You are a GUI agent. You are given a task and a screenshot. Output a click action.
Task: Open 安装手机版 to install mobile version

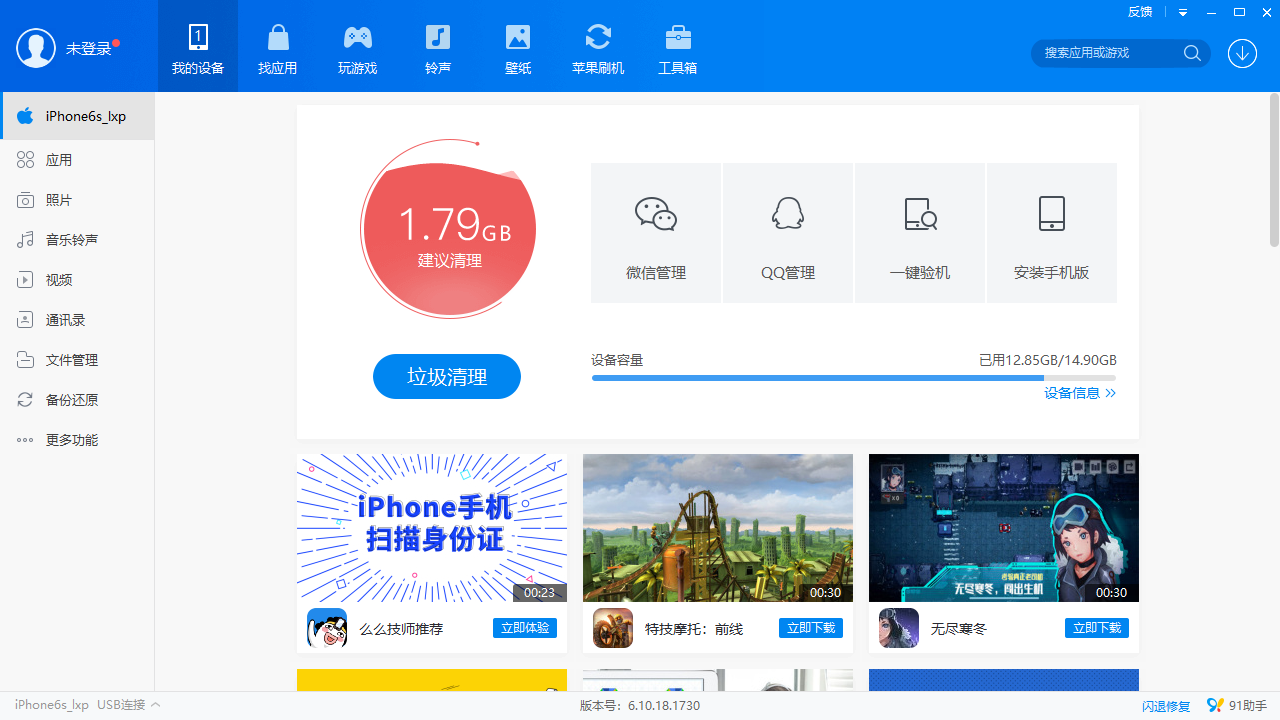point(1051,232)
